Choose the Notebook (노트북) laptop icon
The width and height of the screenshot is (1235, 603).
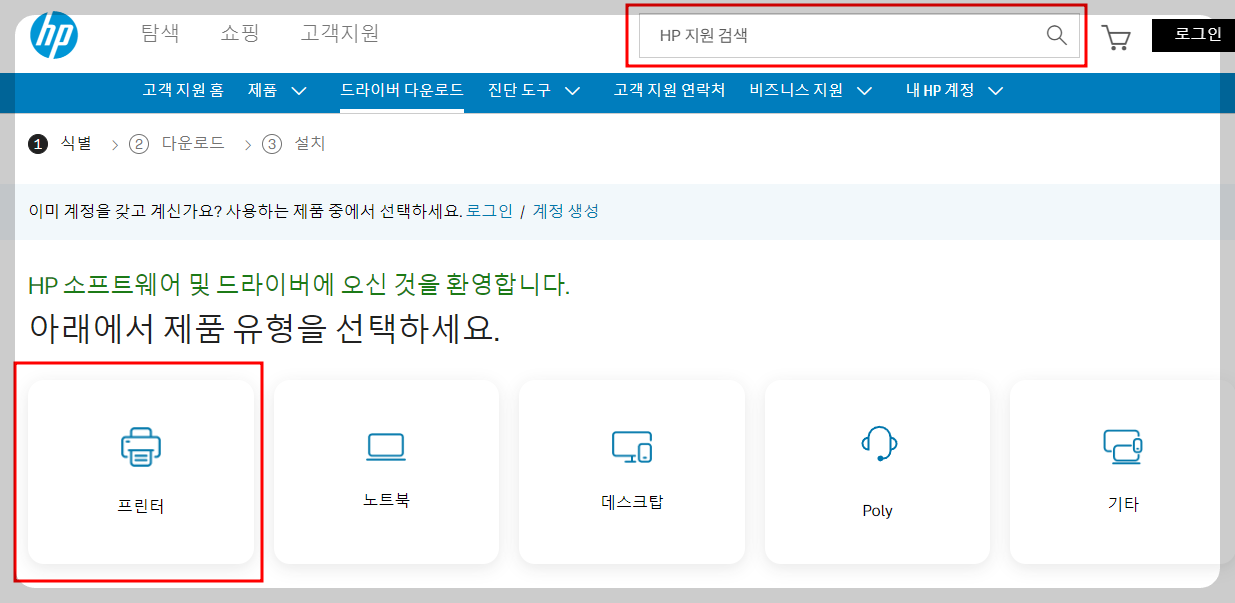(386, 449)
